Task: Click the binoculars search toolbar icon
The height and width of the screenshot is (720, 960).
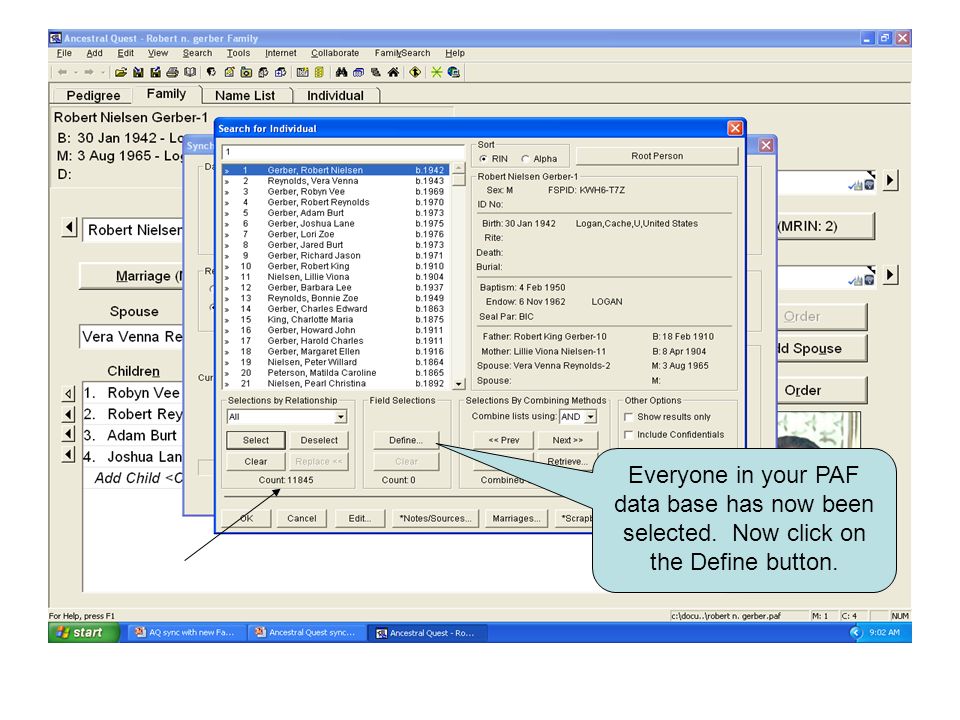Action: click(x=342, y=72)
